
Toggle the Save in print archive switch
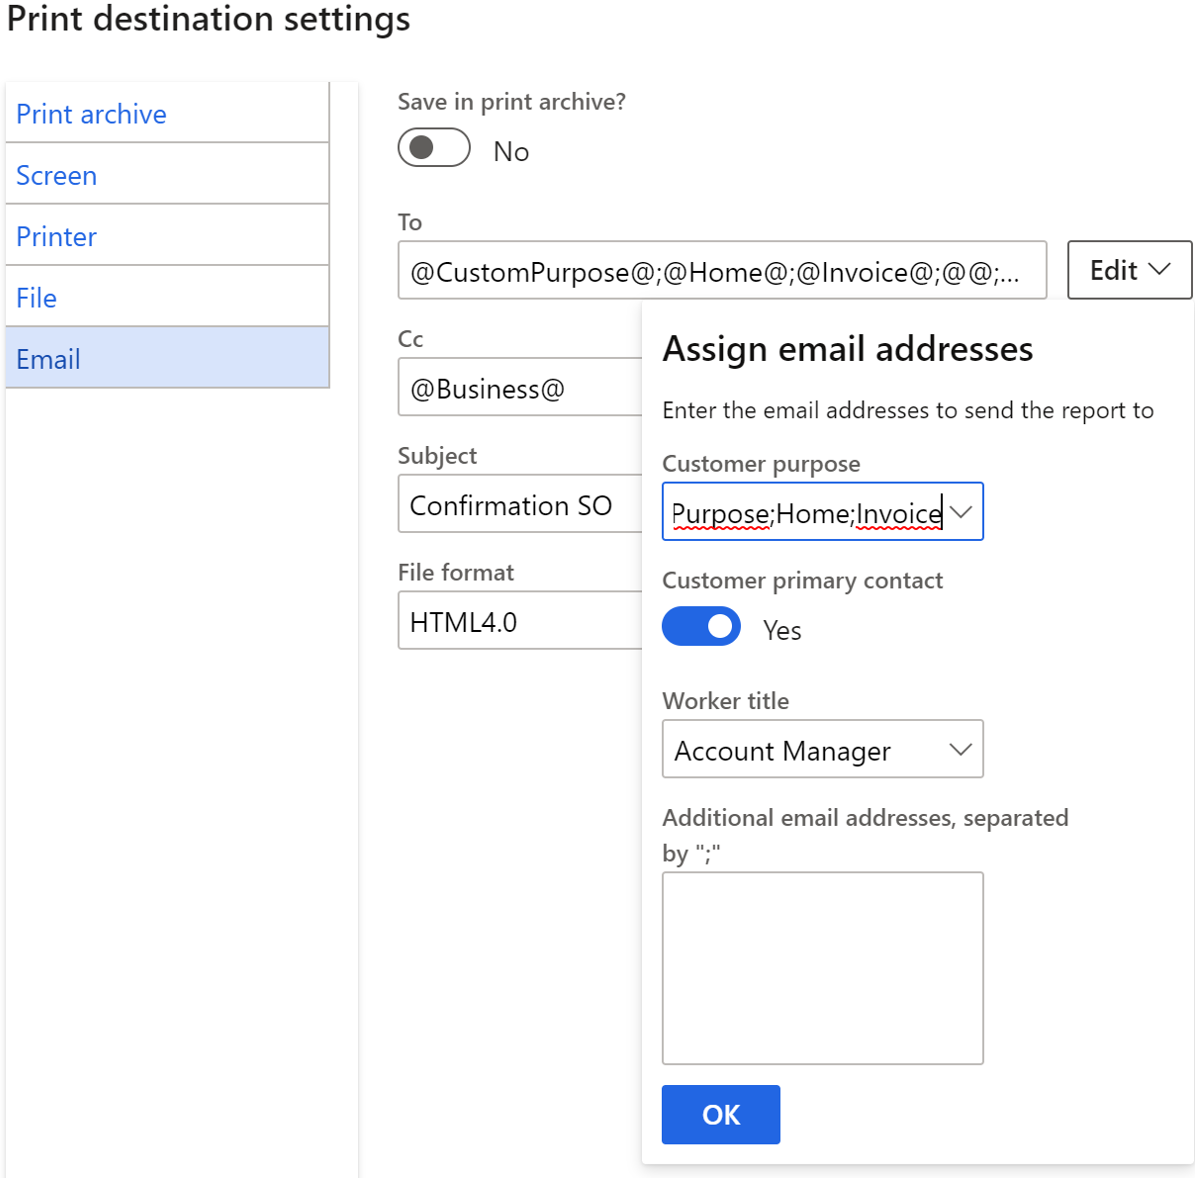pos(434,148)
